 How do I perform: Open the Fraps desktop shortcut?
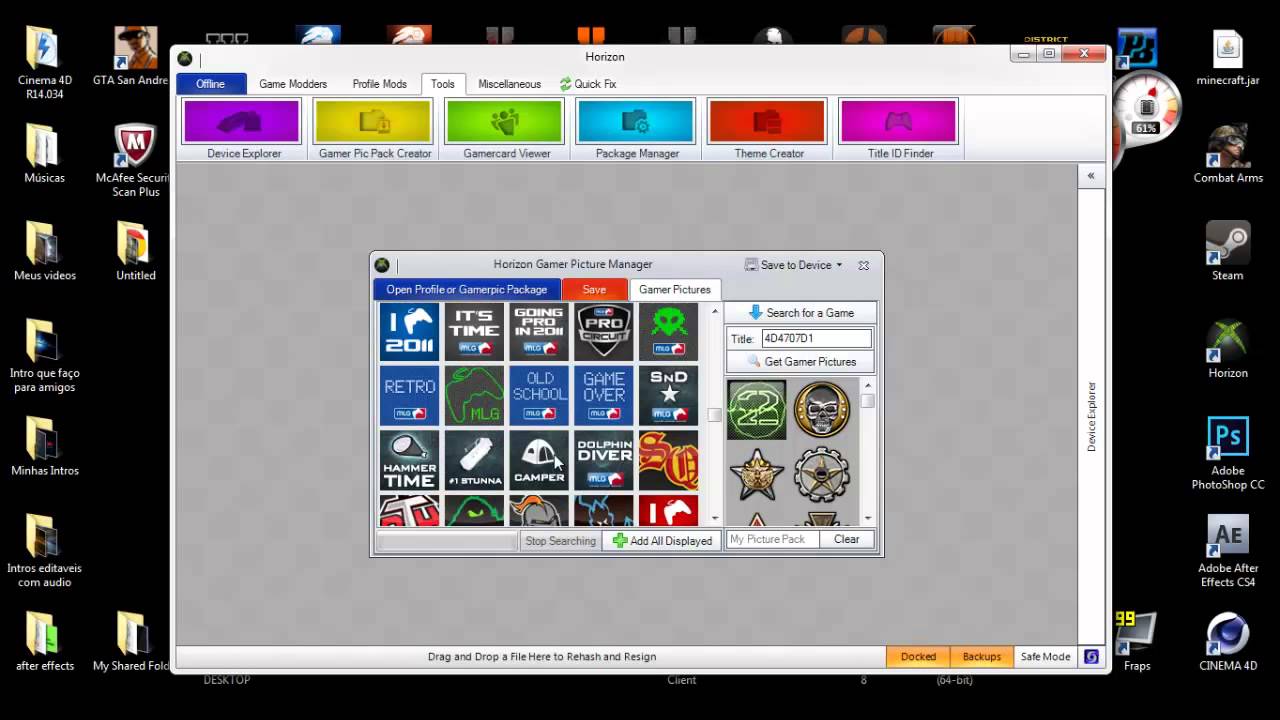[1137, 642]
